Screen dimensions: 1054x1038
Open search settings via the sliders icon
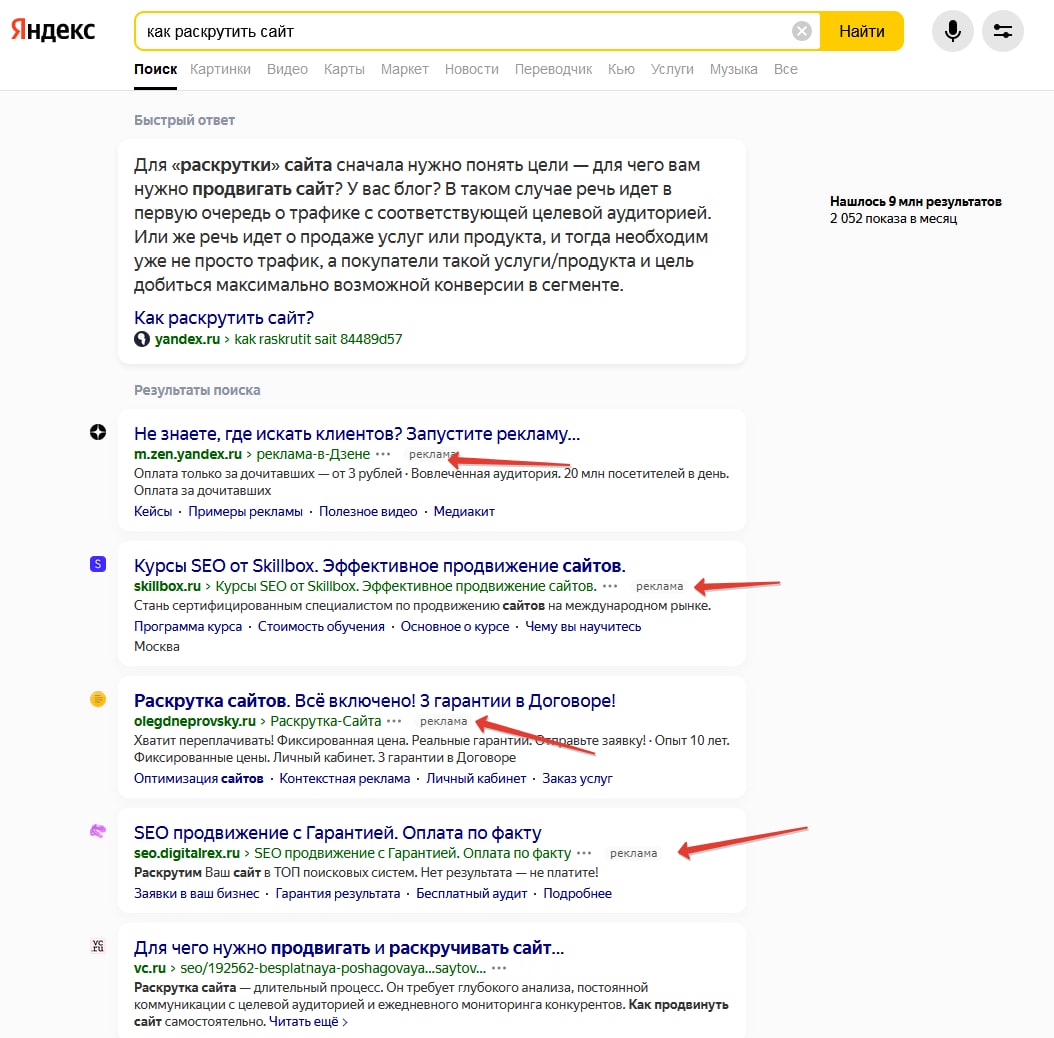point(1002,31)
